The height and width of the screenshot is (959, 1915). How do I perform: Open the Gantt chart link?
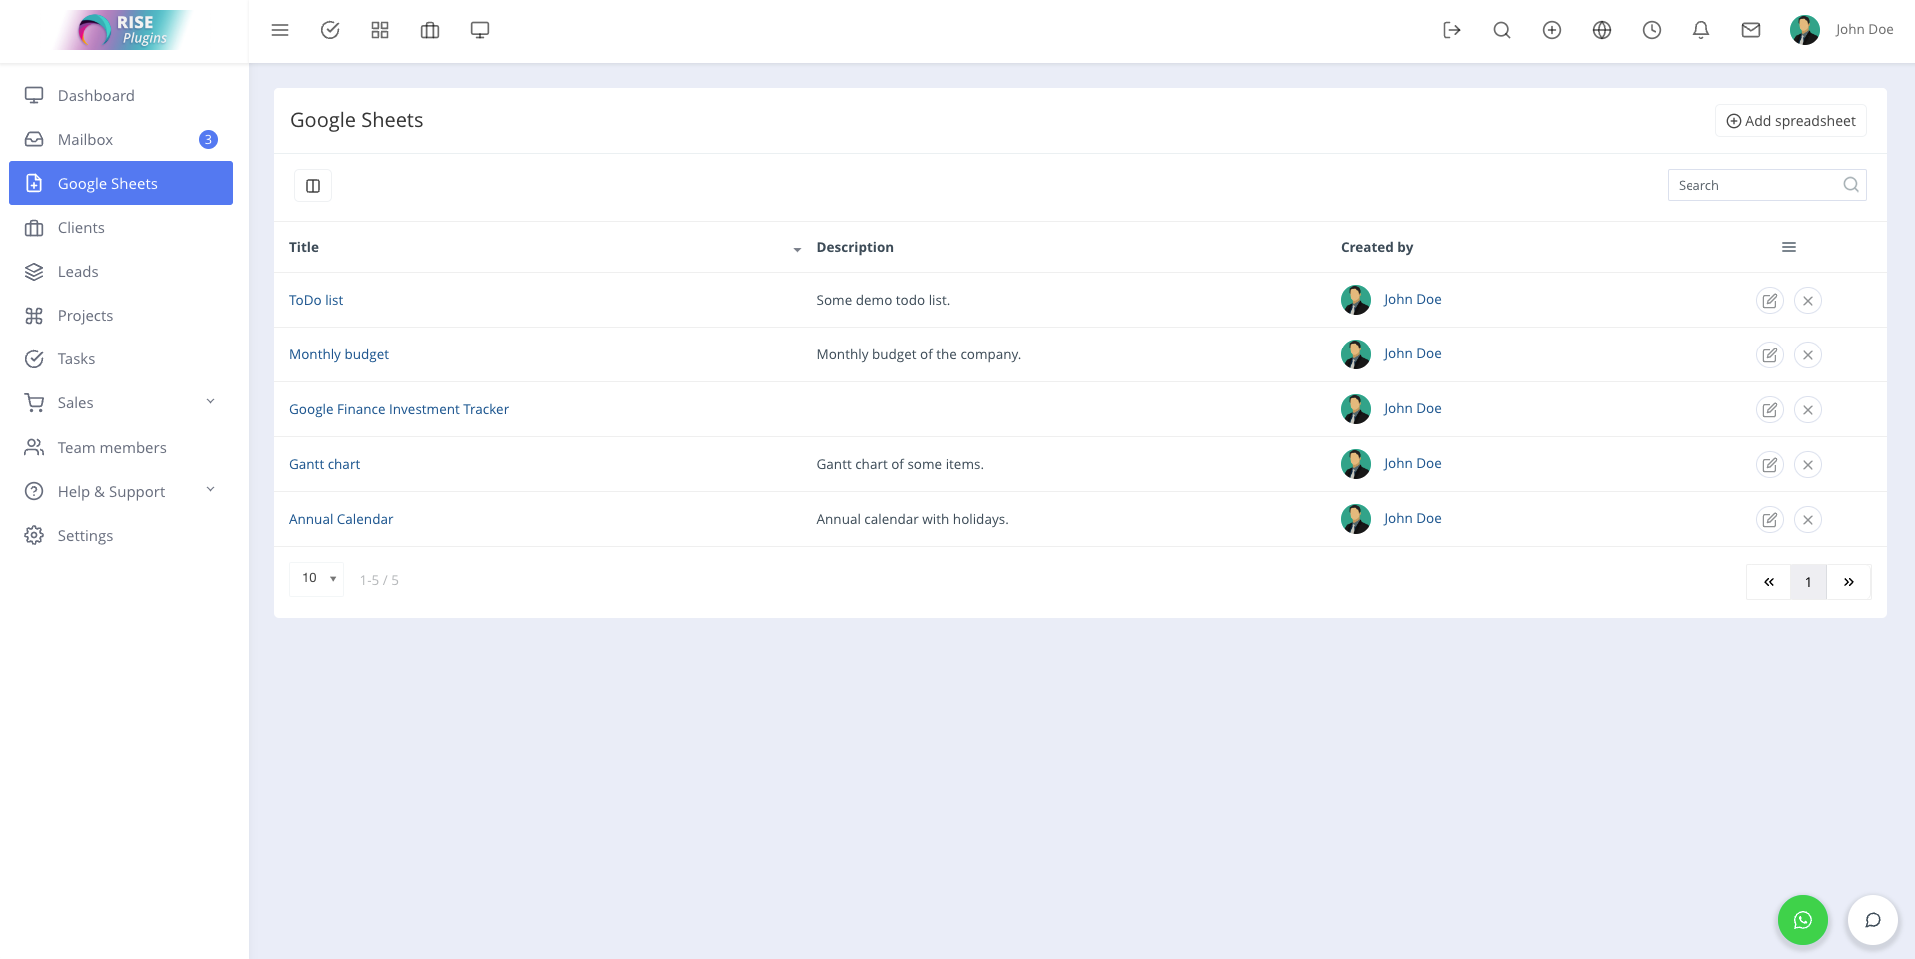(325, 464)
